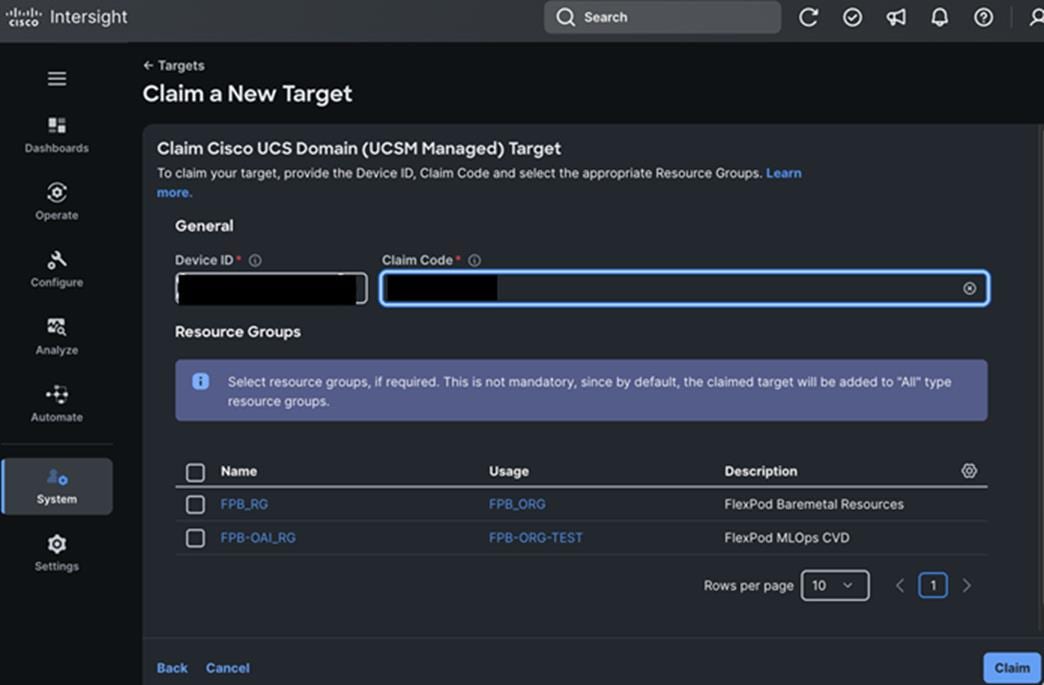Select System in the sidebar

57,486
